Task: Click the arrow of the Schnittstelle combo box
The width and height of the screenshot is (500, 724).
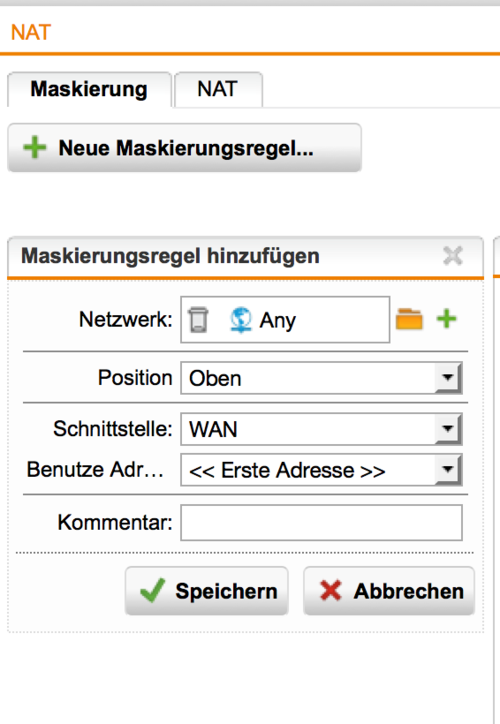Action: pos(447,429)
